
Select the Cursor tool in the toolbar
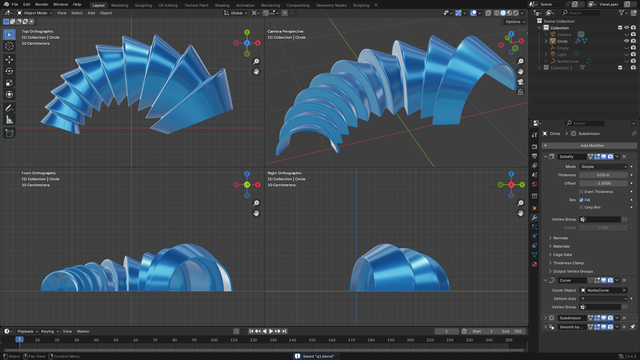tap(9, 46)
